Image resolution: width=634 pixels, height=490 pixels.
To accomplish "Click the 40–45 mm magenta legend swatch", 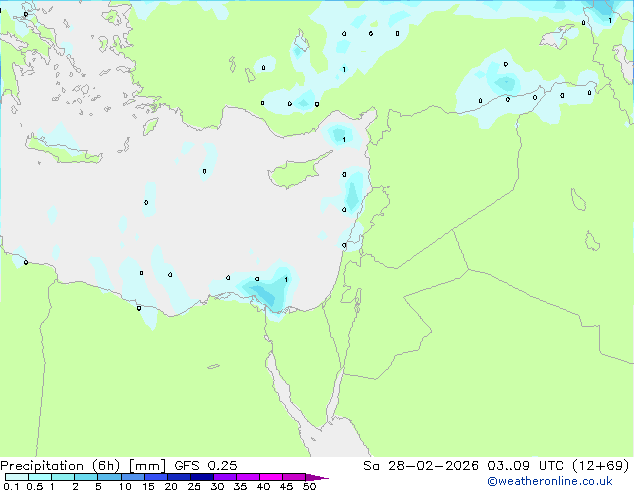I will click(271, 477).
